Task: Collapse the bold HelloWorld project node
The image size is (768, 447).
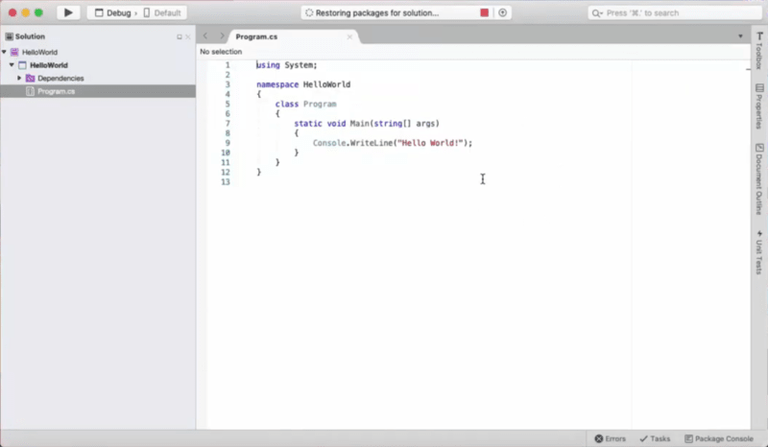Action: pos(12,65)
